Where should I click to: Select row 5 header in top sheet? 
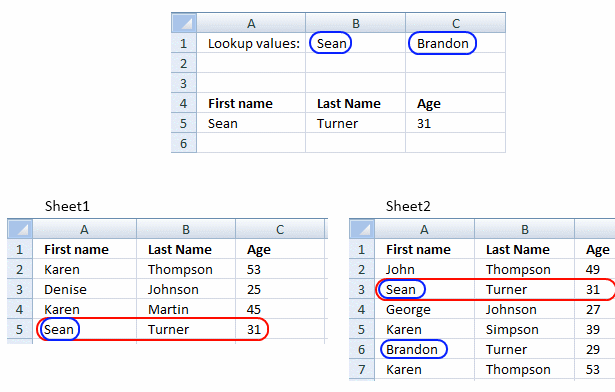184,123
